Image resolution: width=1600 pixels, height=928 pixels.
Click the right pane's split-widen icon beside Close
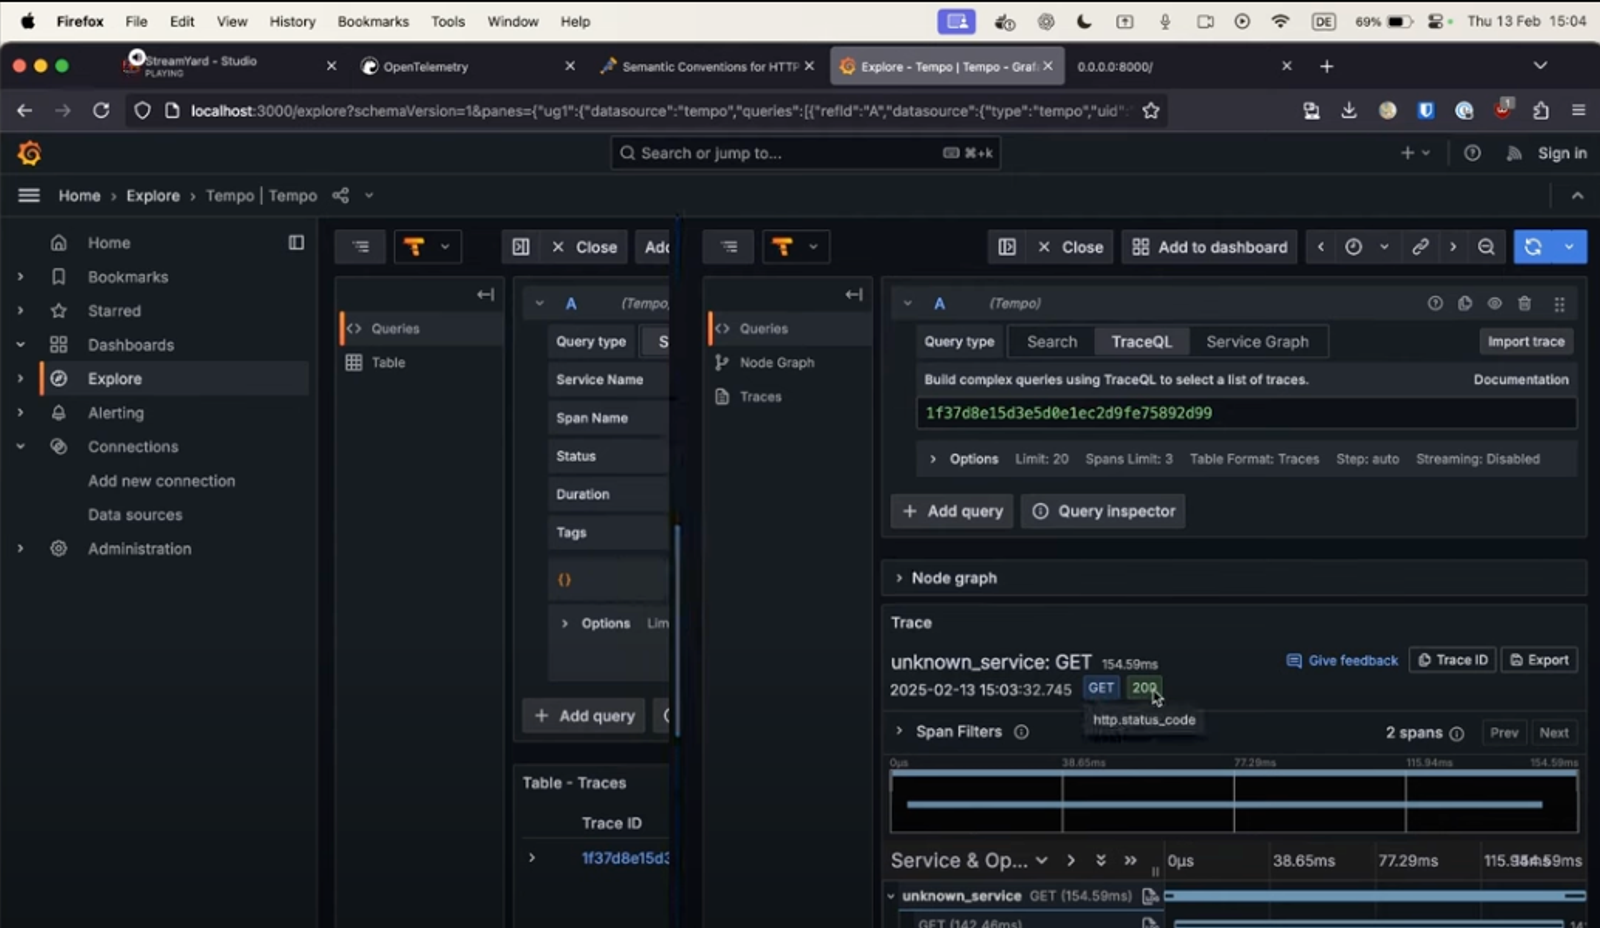click(1007, 247)
